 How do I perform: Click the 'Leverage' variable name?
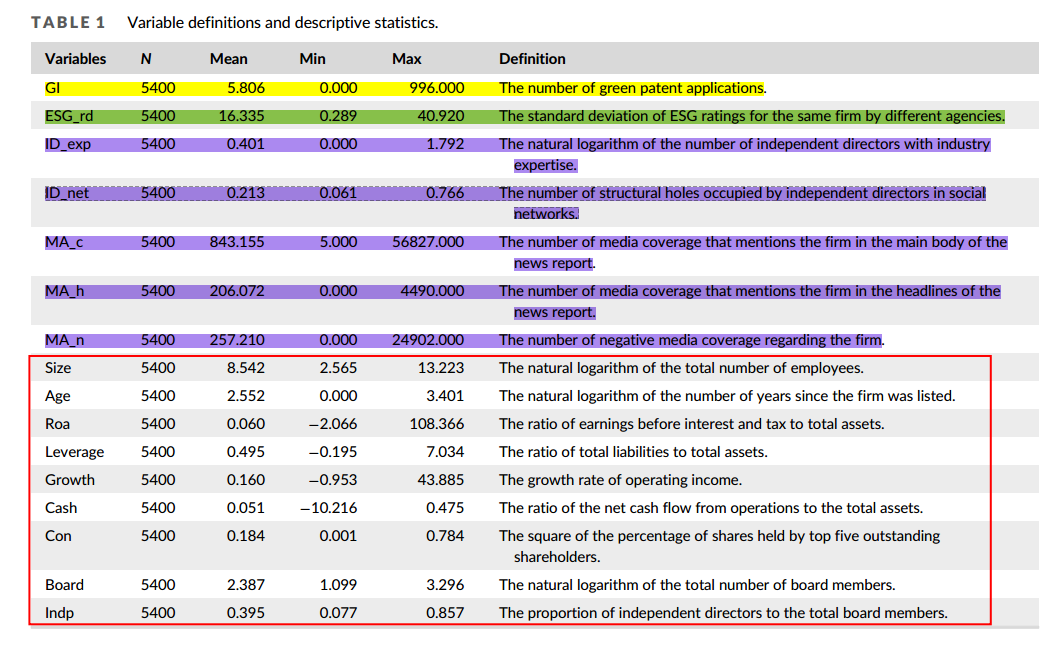point(75,452)
